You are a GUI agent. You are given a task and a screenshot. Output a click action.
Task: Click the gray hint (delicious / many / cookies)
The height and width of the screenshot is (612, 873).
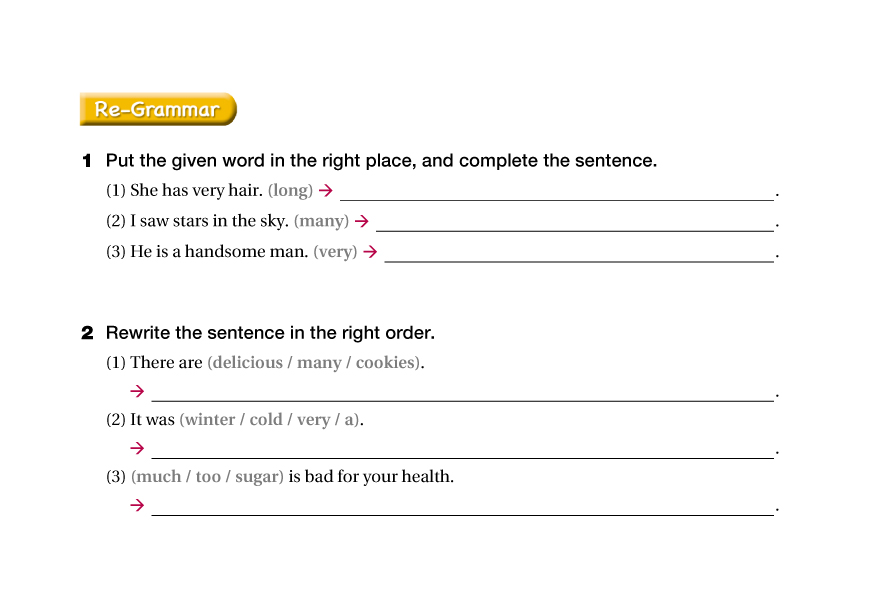[x=314, y=362]
